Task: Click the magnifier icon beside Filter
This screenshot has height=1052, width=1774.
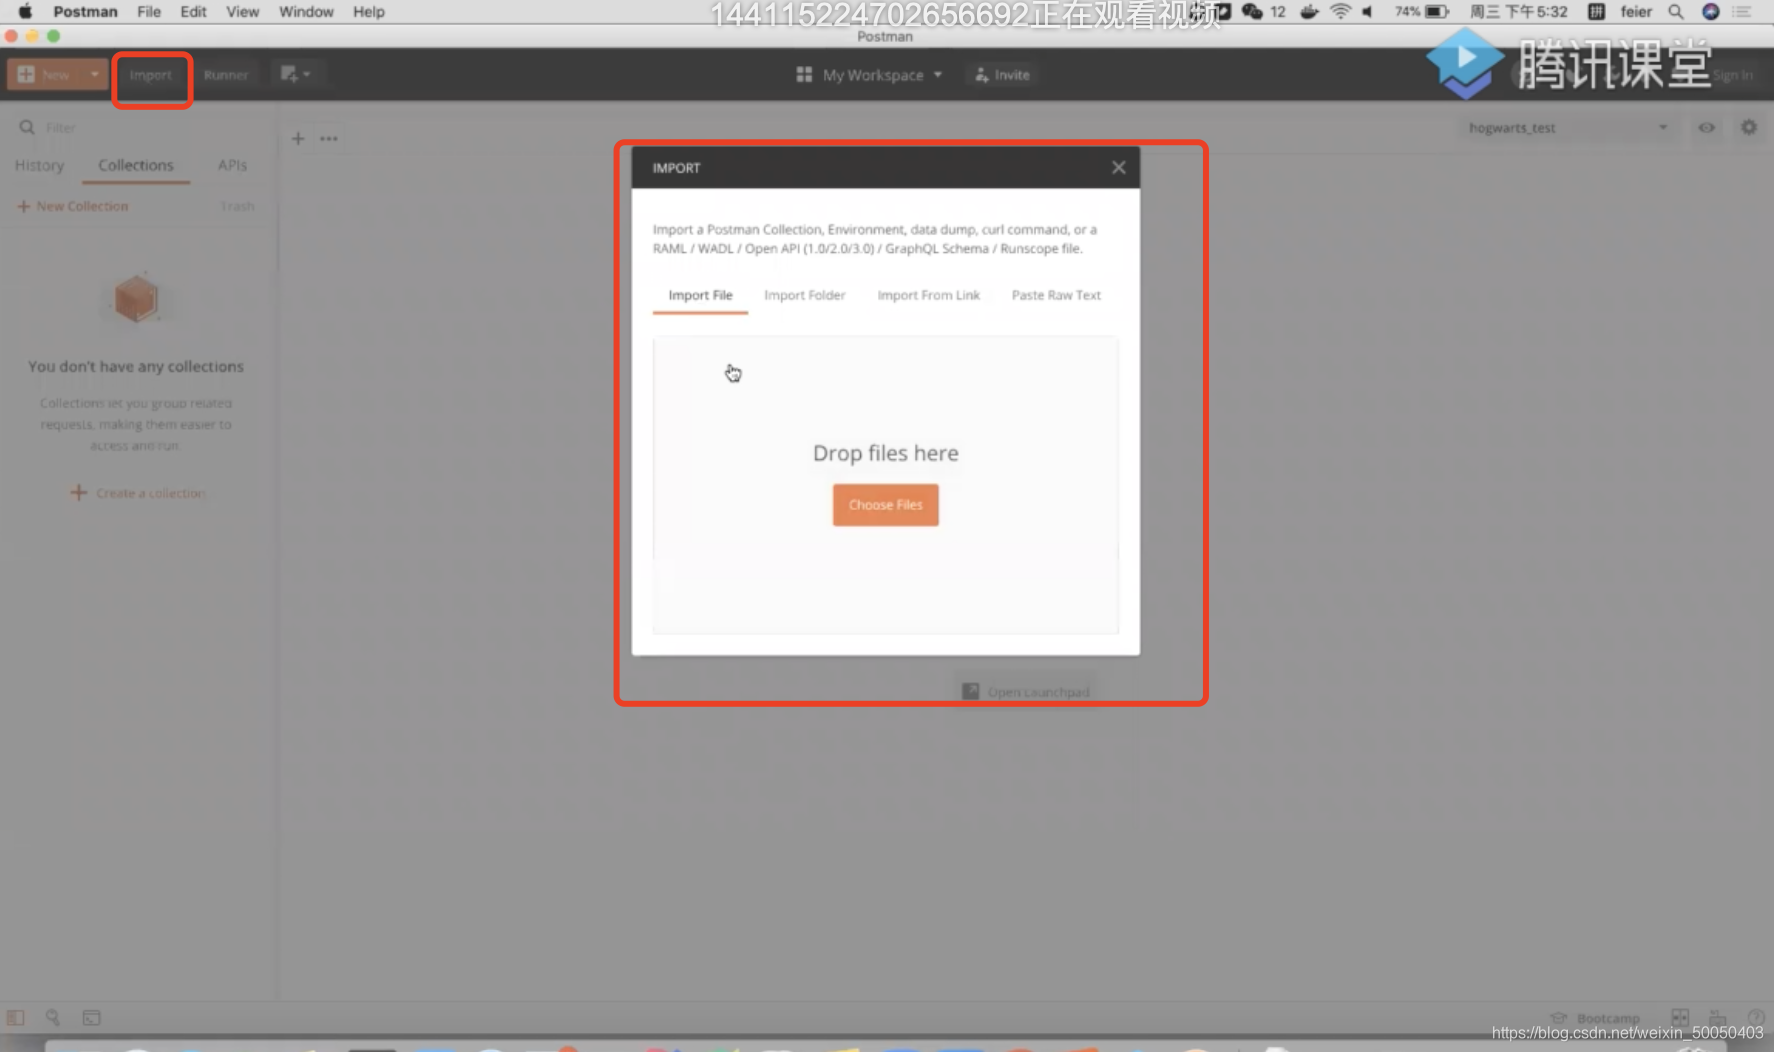Action: [x=27, y=127]
